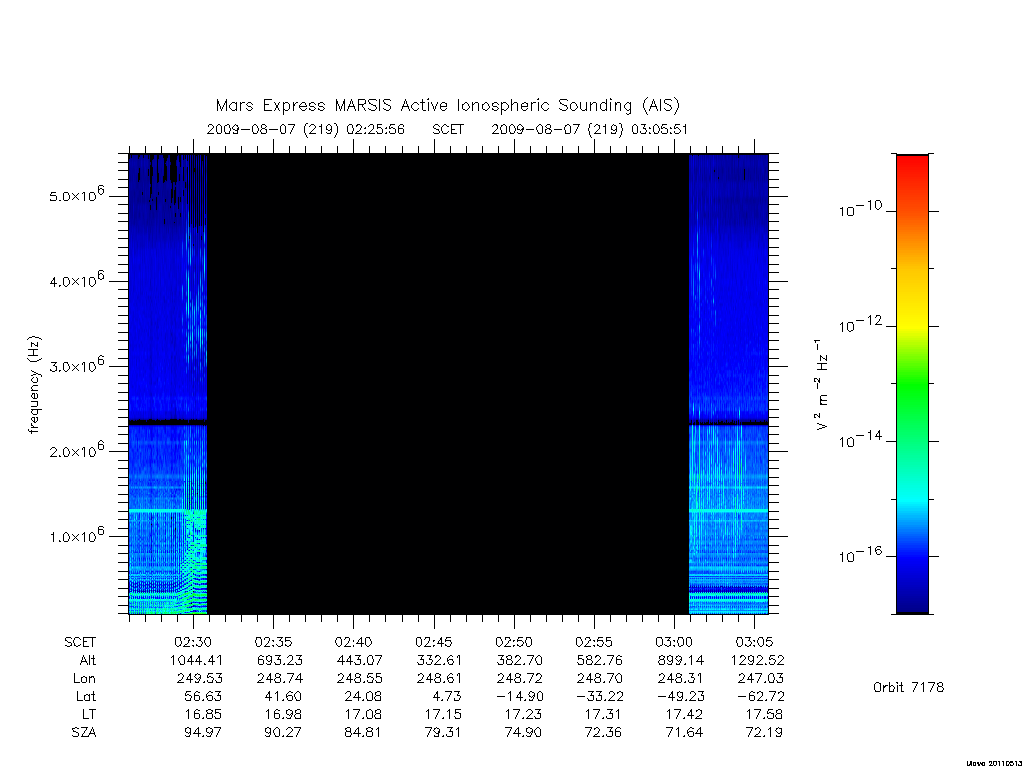This screenshot has width=1024, height=768.
Task: Select the 02:30 SCET time label
Action: [193, 643]
